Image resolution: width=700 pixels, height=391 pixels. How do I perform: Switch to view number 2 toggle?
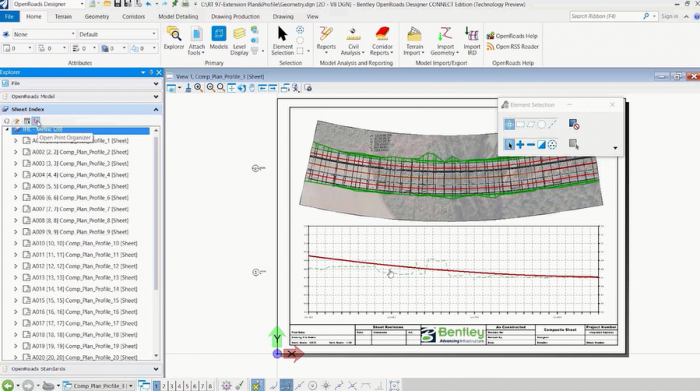click(164, 386)
